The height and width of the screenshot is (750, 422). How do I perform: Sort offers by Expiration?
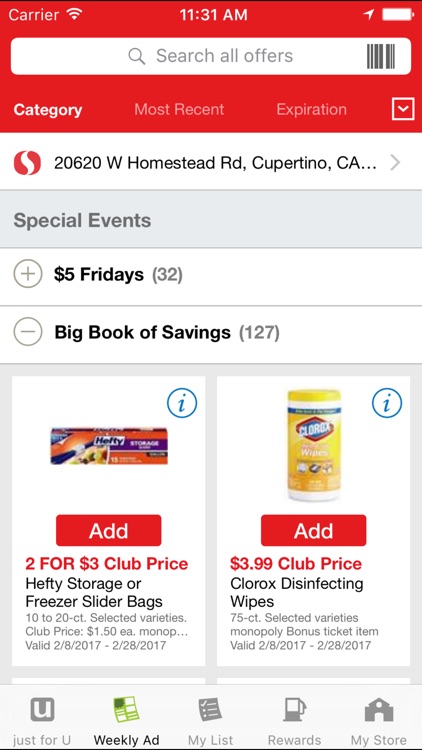[311, 110]
